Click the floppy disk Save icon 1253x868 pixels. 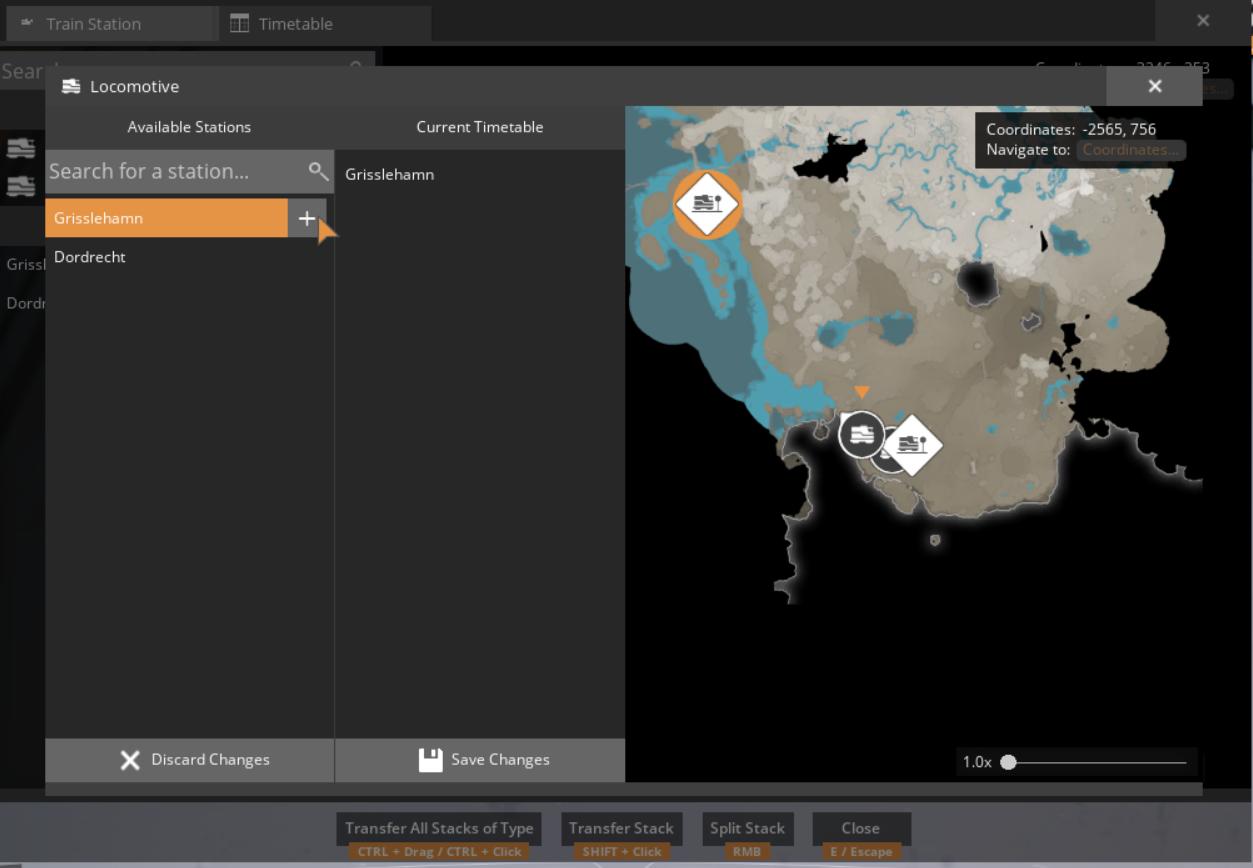tap(430, 760)
